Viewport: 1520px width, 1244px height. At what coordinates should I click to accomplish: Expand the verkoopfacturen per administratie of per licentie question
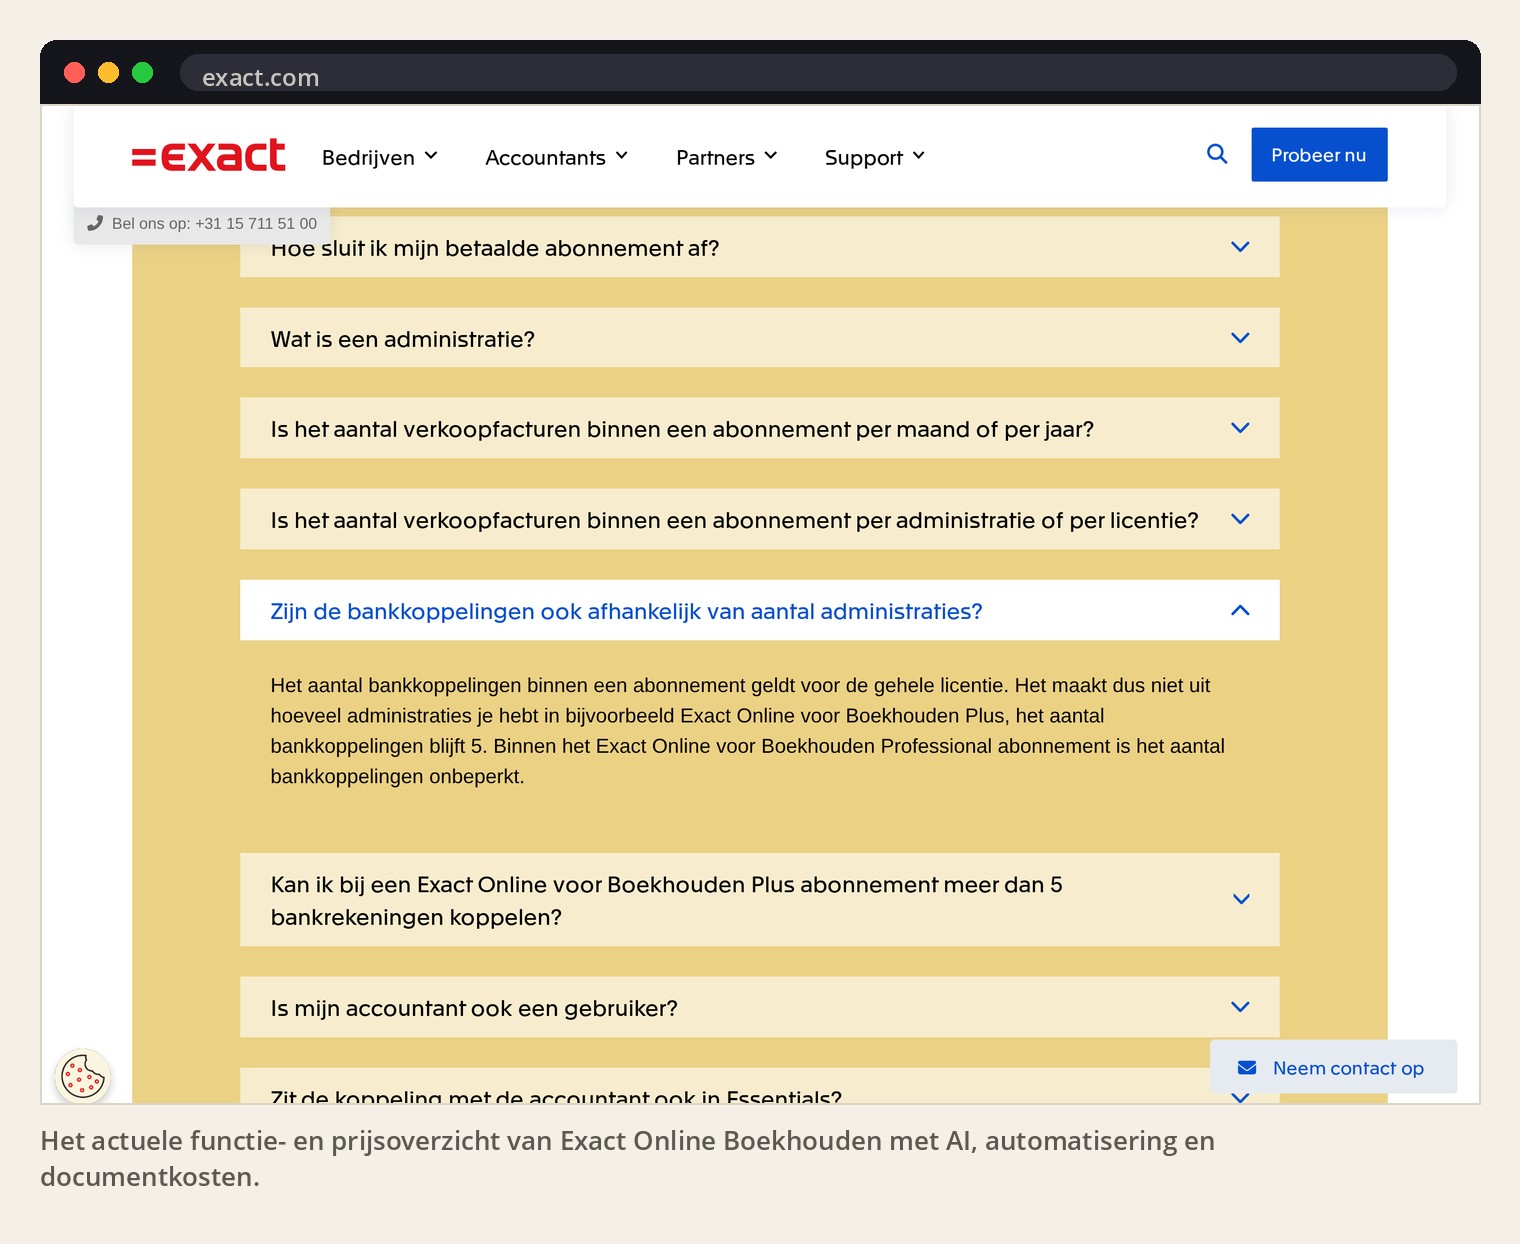click(x=760, y=519)
